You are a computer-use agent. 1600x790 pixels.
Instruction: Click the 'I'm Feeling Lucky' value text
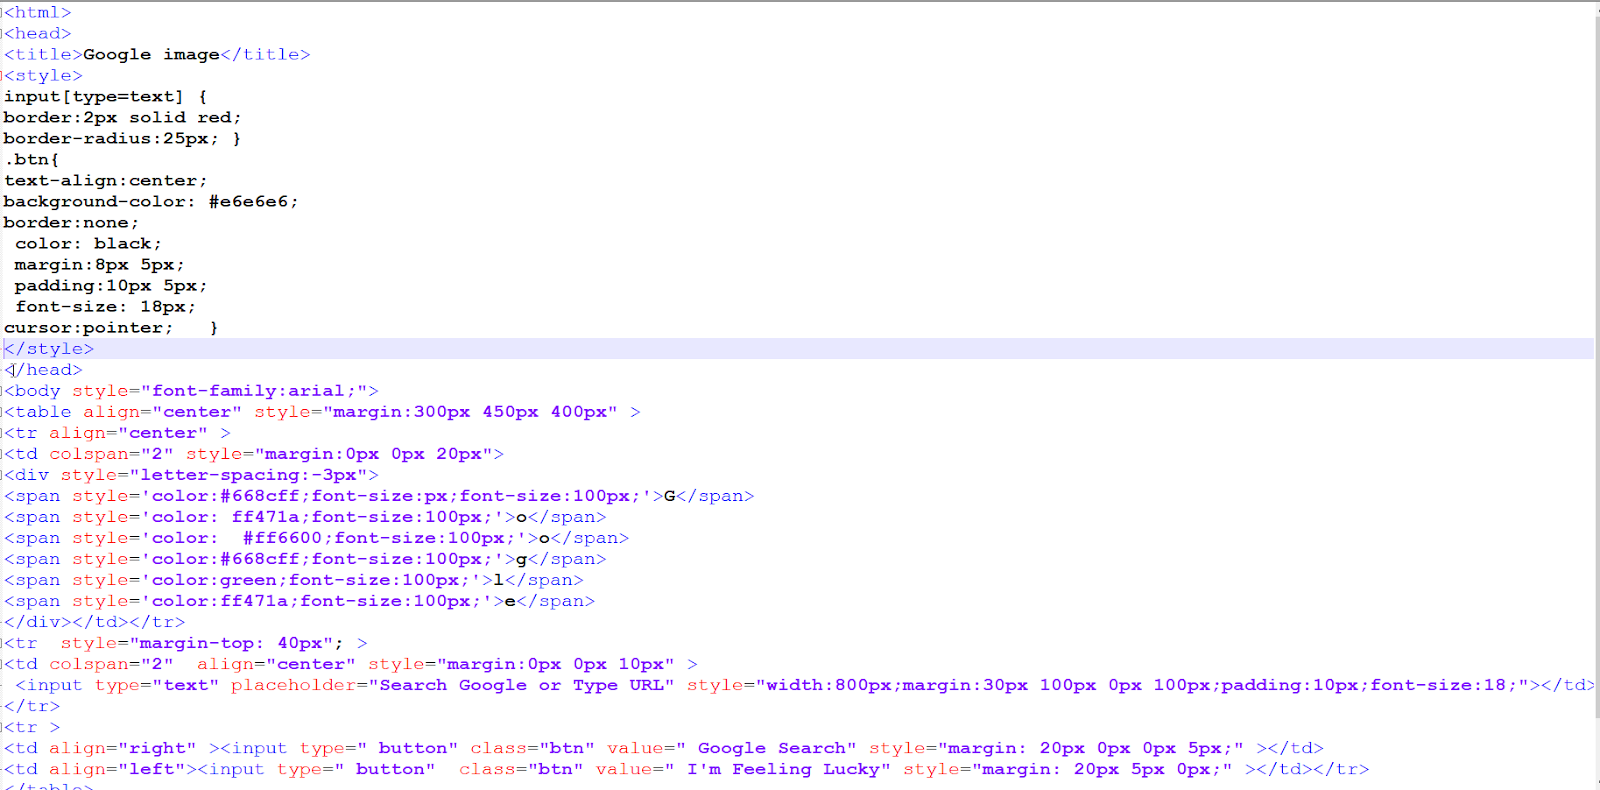(x=784, y=768)
